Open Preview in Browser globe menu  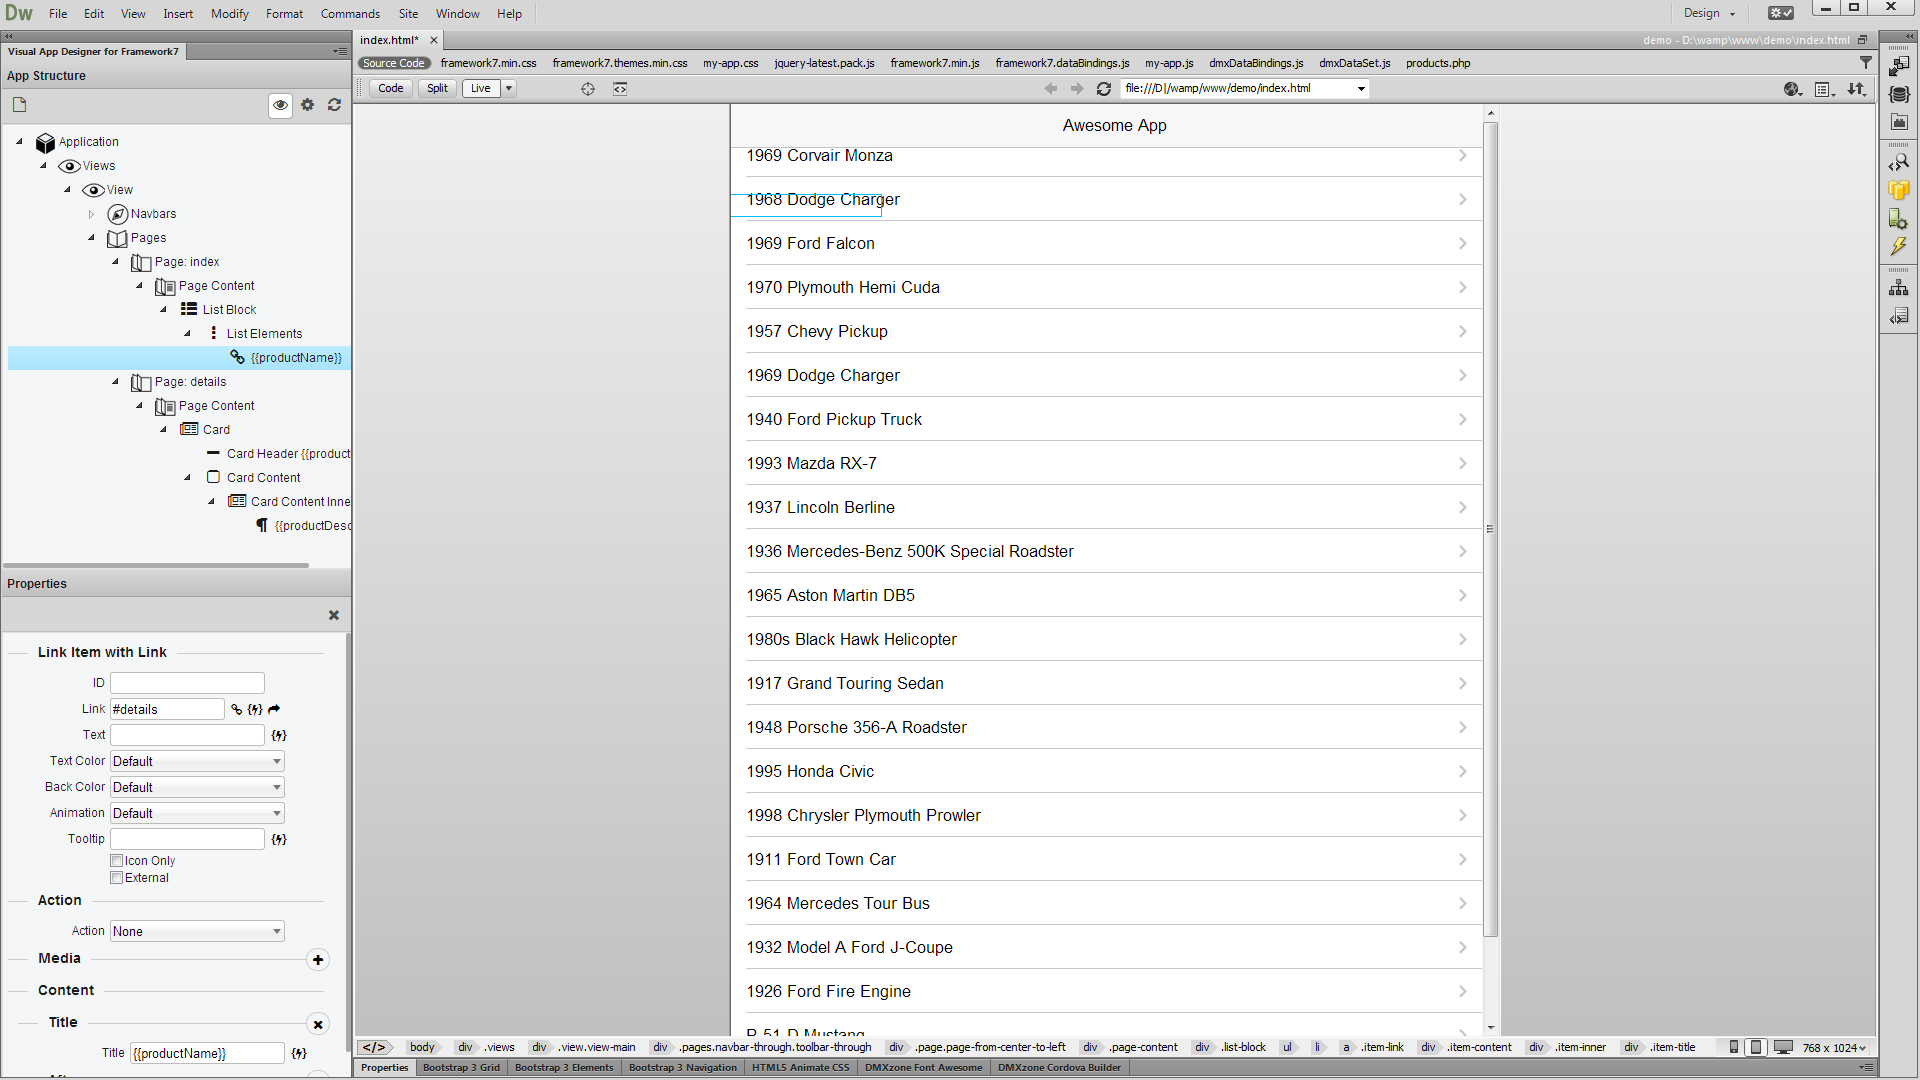pyautogui.click(x=1793, y=89)
